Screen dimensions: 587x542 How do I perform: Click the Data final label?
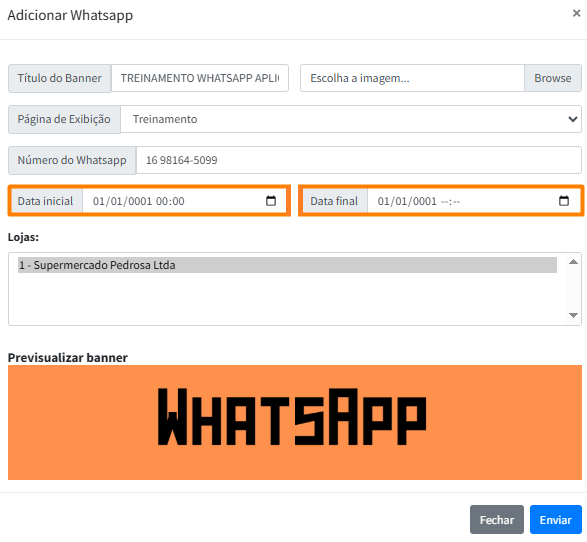(x=334, y=201)
